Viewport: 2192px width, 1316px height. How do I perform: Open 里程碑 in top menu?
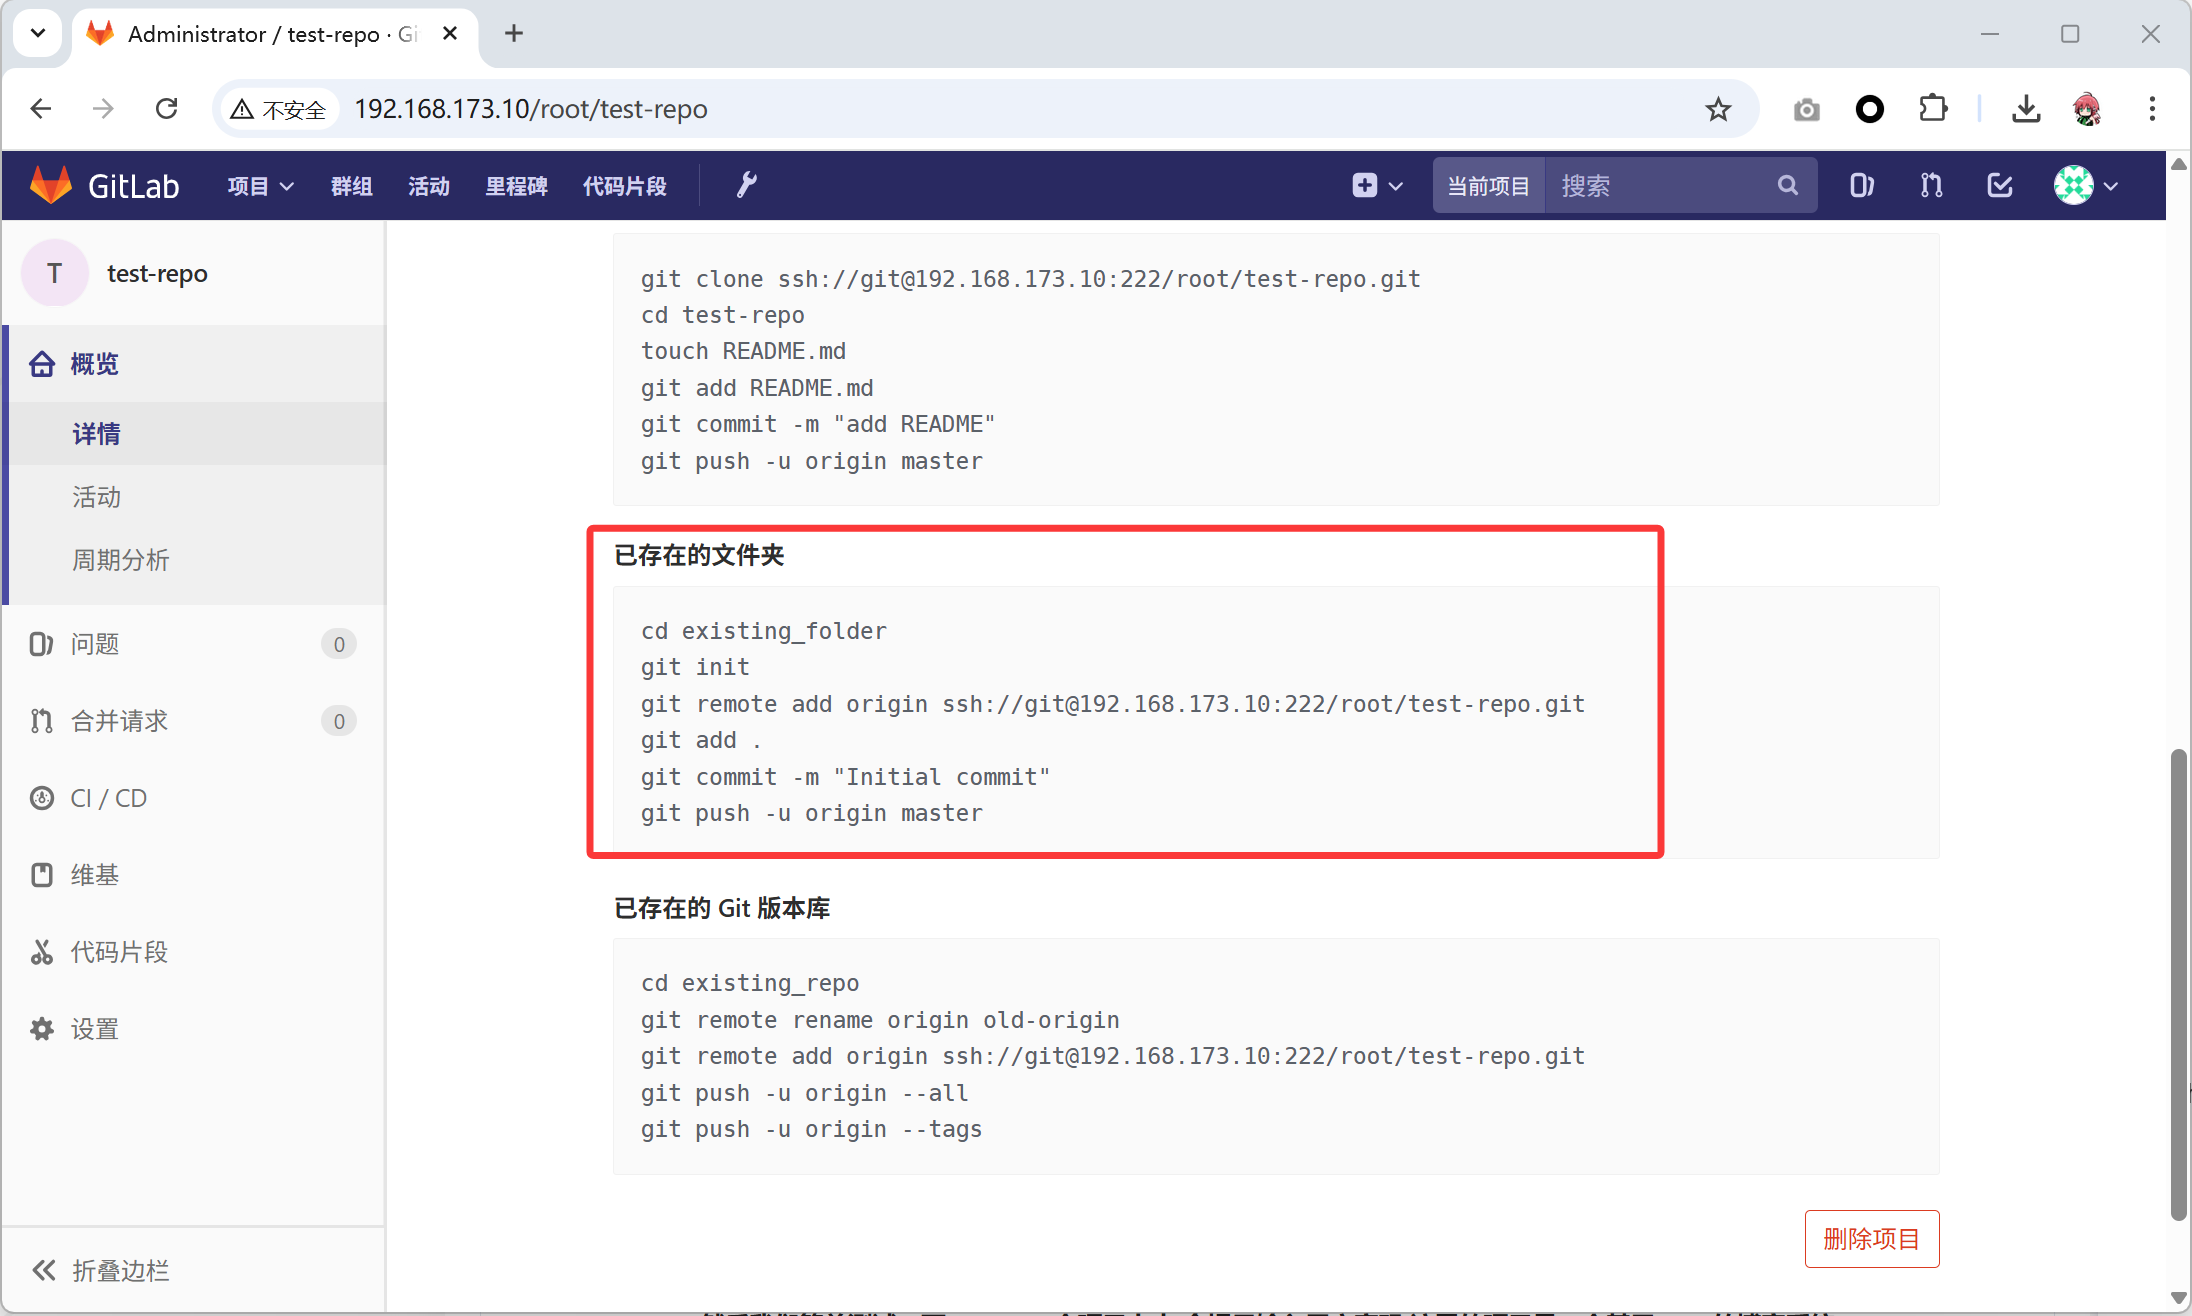516,186
